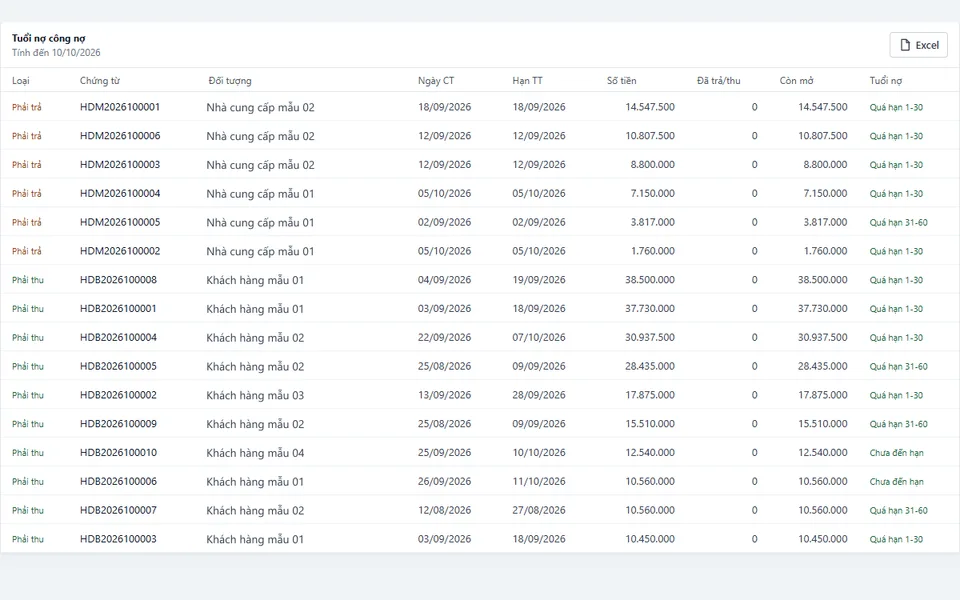Click 'Khách hàng mẫu 03' party name

pos(255,396)
